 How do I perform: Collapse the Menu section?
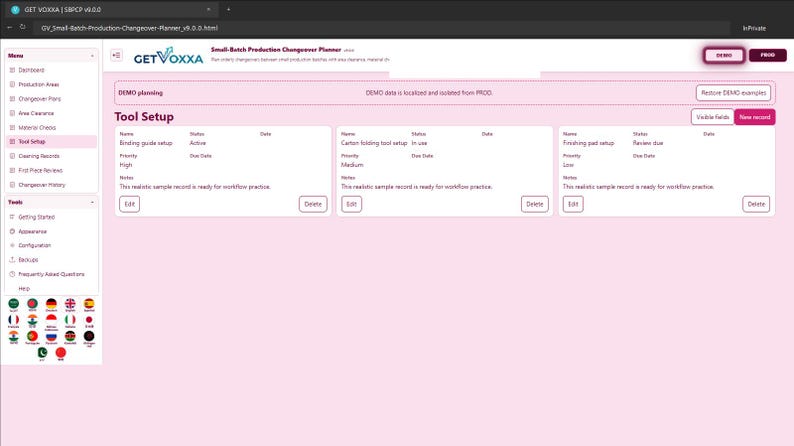coord(92,56)
